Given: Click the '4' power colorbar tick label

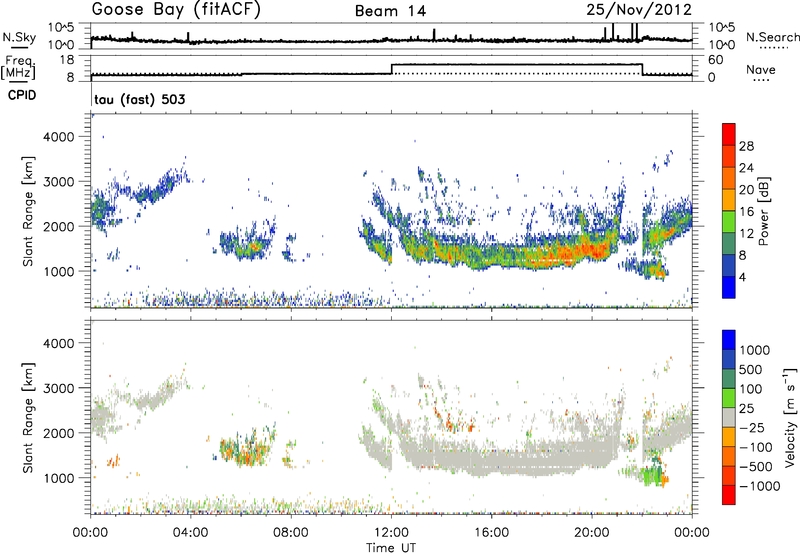Looking at the screenshot, I should (x=743, y=277).
